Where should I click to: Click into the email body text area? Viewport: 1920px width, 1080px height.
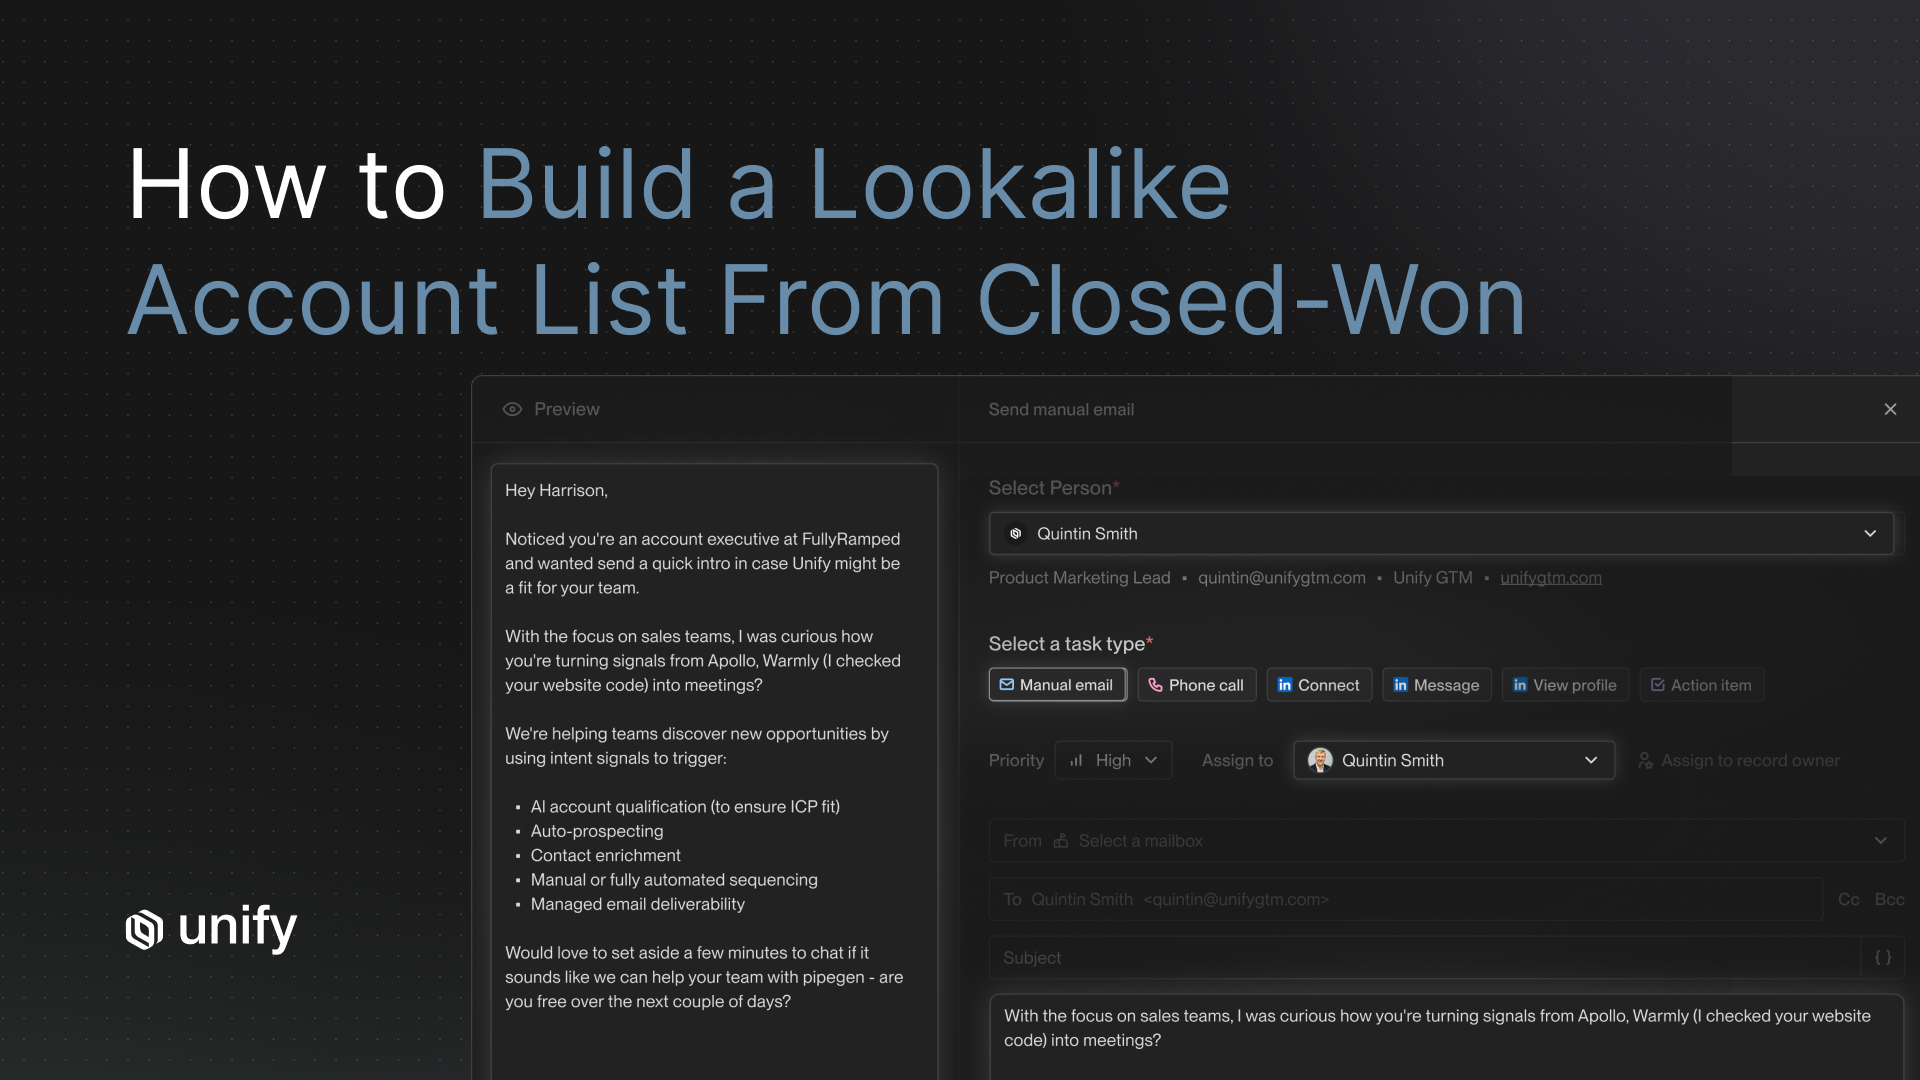[1446, 1037]
